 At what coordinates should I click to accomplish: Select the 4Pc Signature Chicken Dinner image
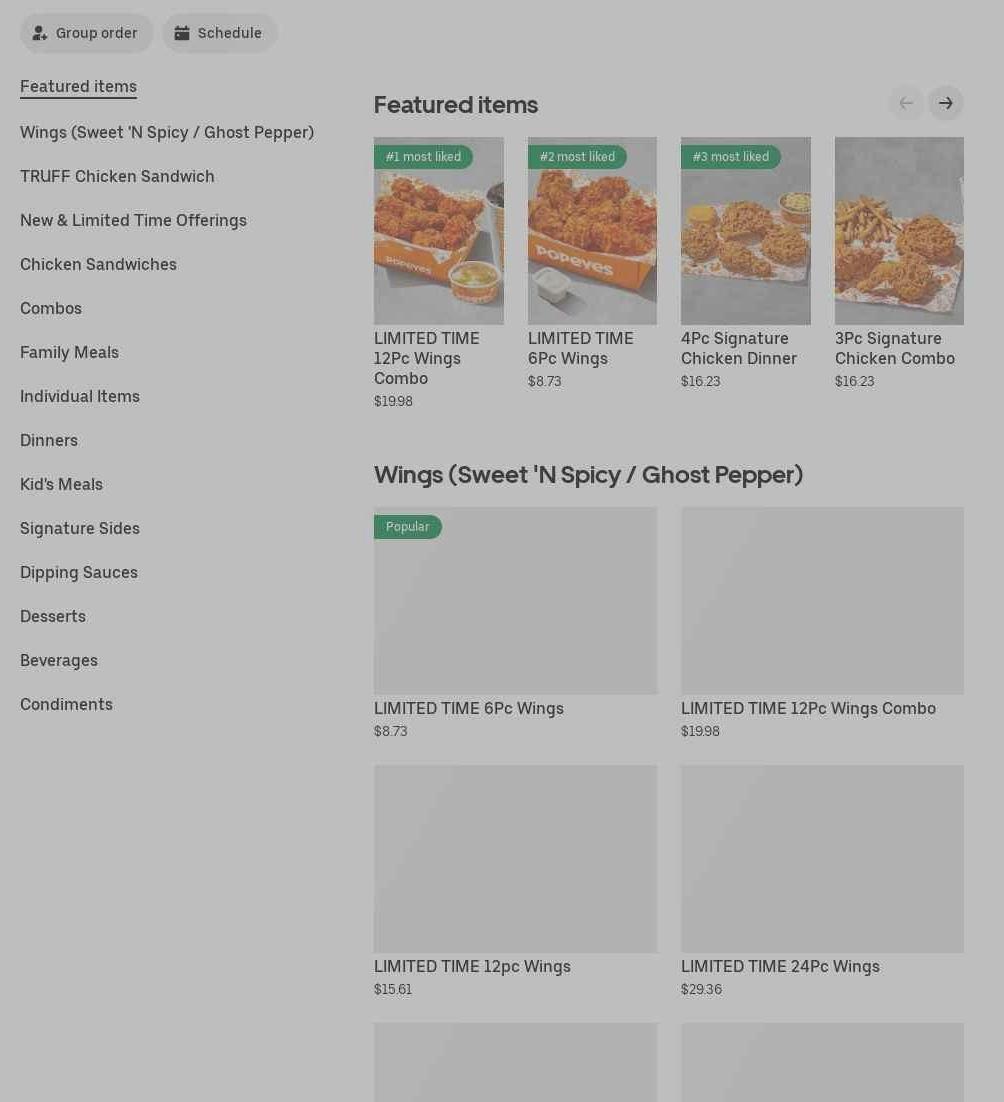coord(745,231)
